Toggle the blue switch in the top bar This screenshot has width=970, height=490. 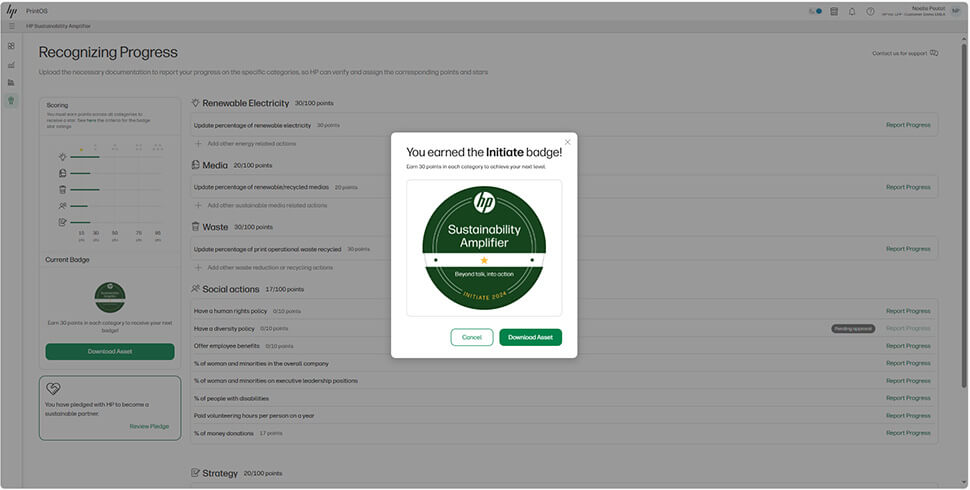point(815,11)
